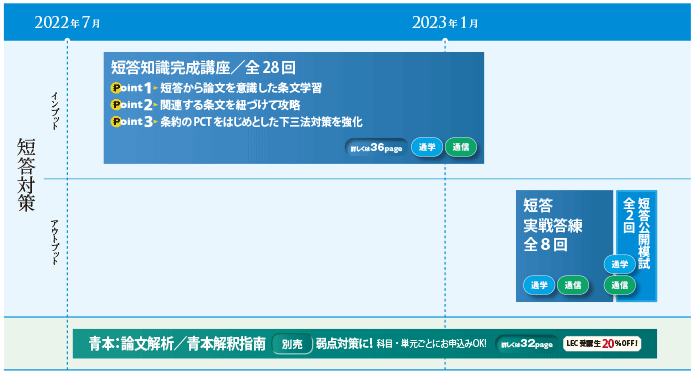Select text 関連する条文を紐づけて攻略
This screenshot has height=376, width=699.
click(230, 105)
